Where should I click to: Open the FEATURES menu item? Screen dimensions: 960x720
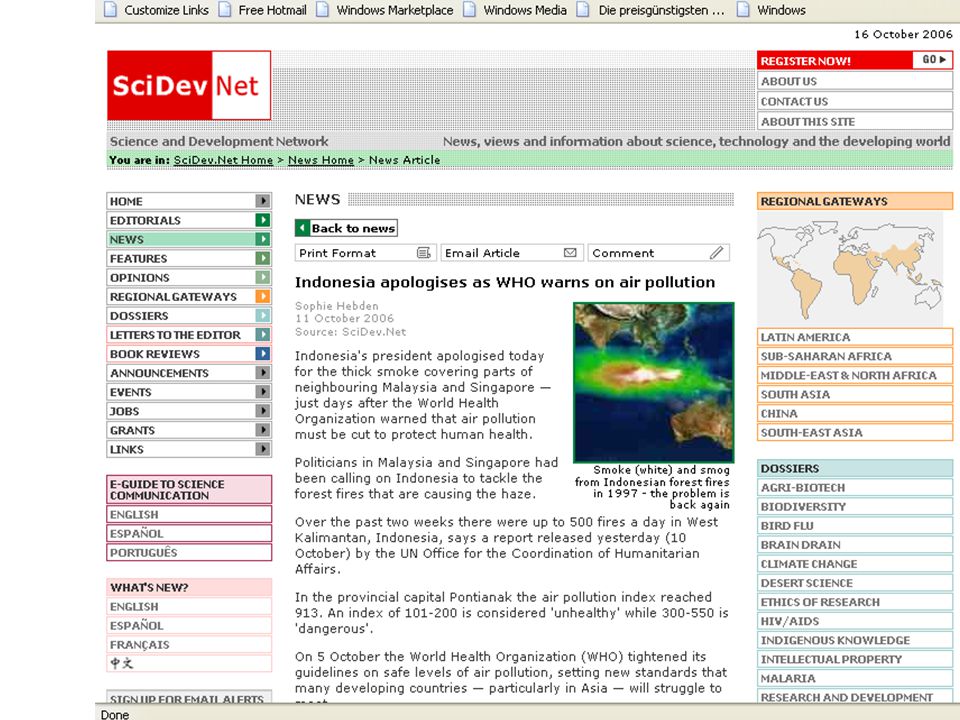[189, 258]
